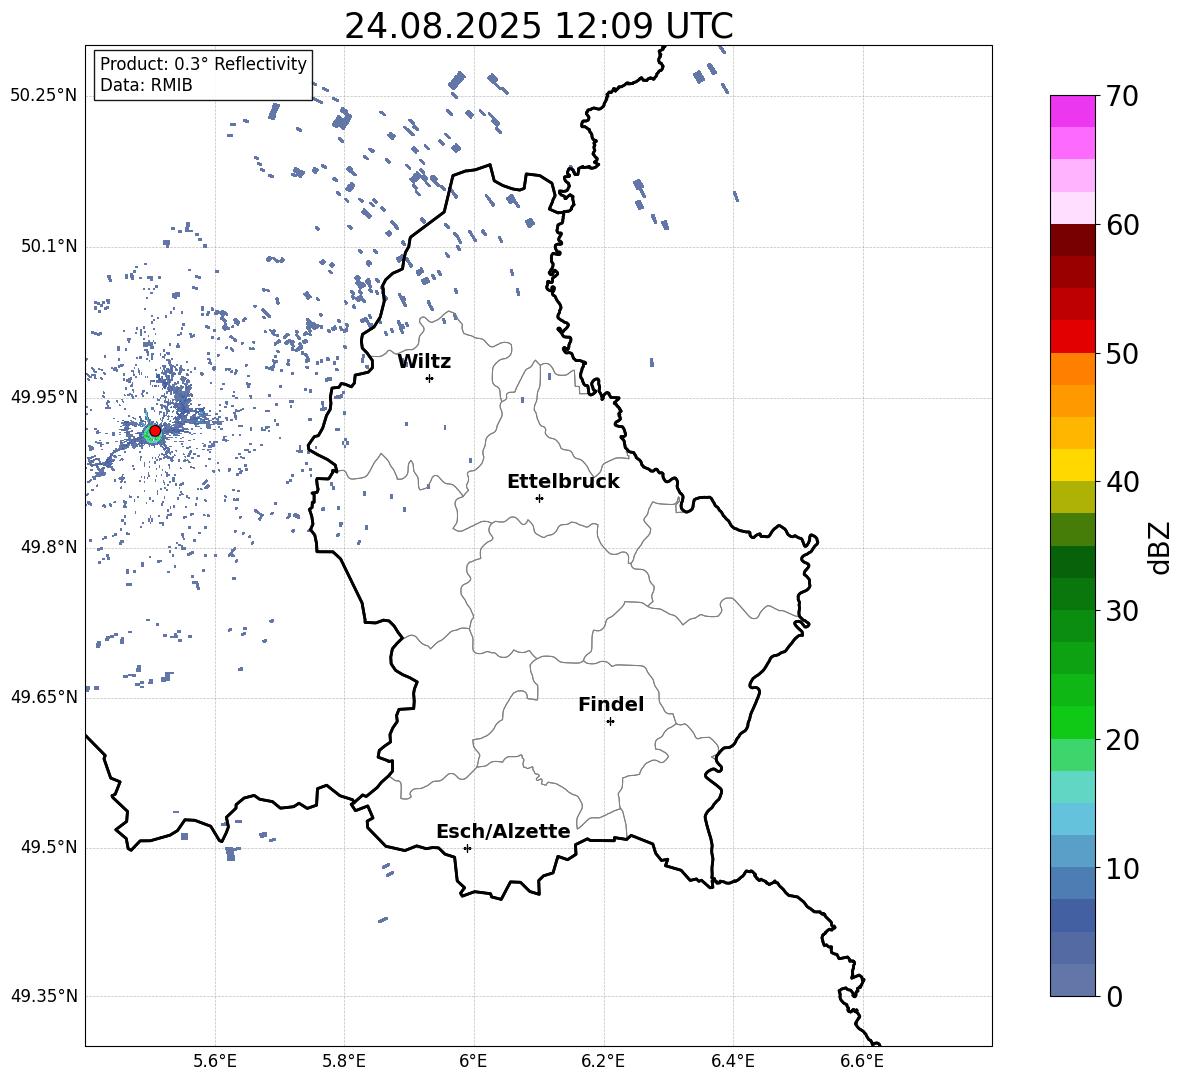Click the yellow colorbar segment above 40
The image size is (1184, 1081).
point(1073,465)
